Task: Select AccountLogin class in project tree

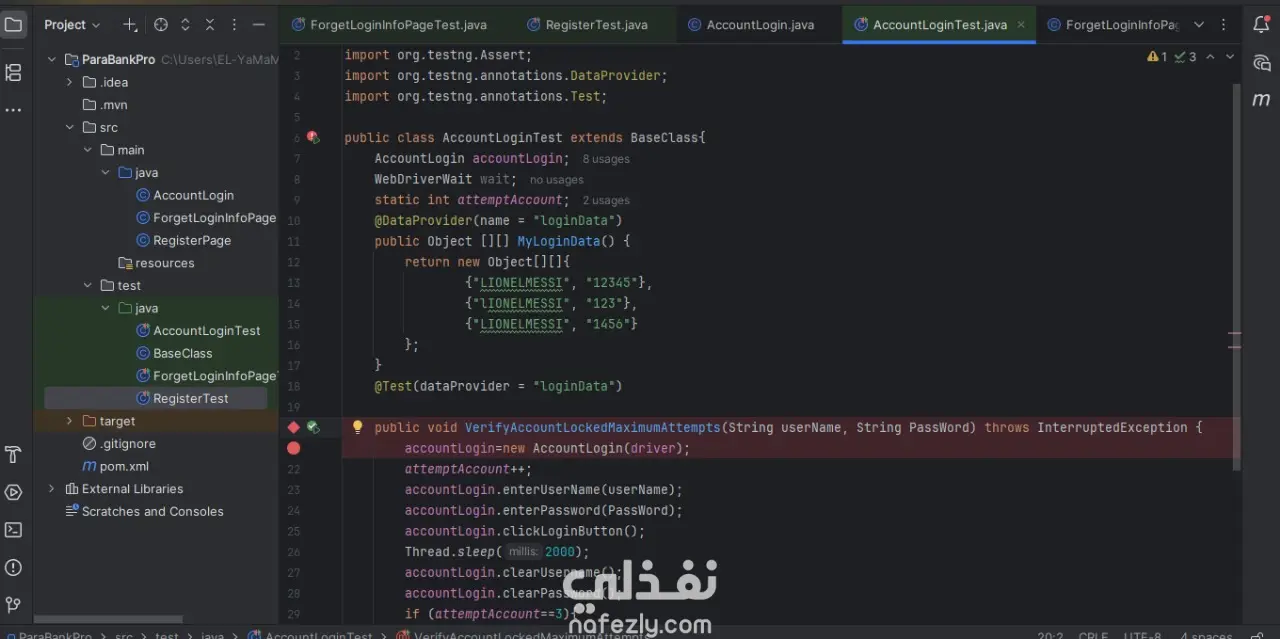Action: (184, 195)
